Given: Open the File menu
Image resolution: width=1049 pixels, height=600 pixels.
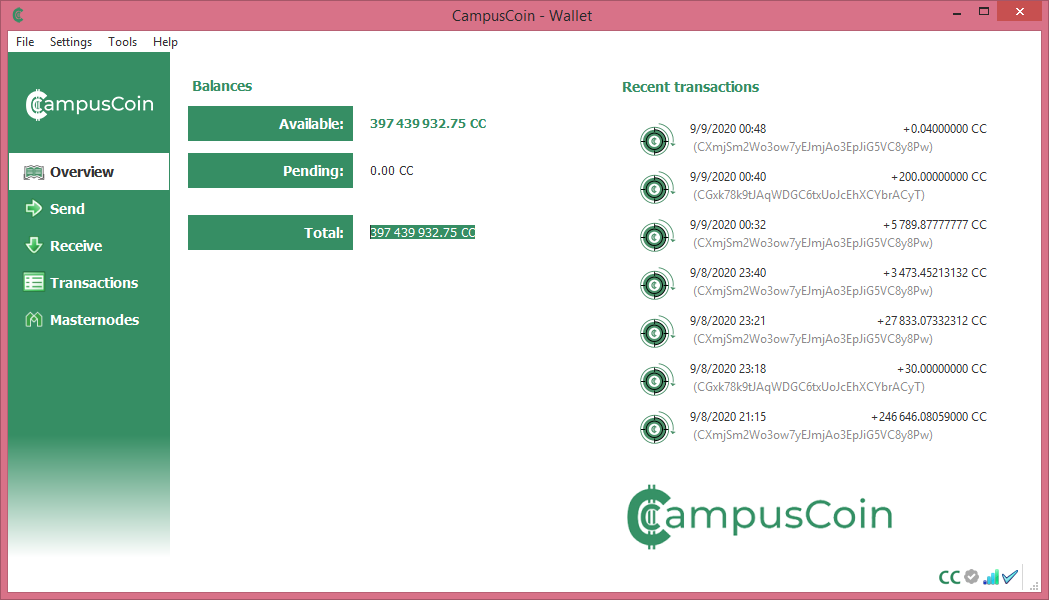Looking at the screenshot, I should pyautogui.click(x=25, y=41).
